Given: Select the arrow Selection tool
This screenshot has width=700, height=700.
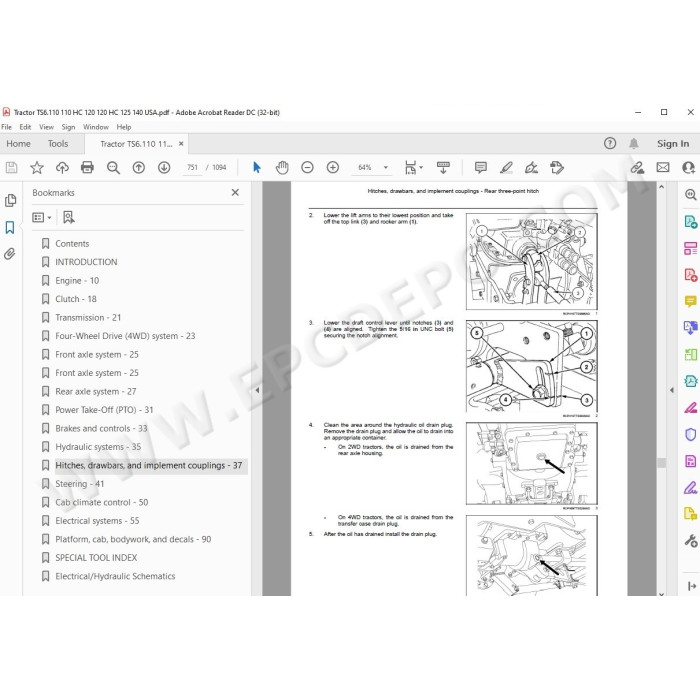Looking at the screenshot, I should click(x=257, y=167).
